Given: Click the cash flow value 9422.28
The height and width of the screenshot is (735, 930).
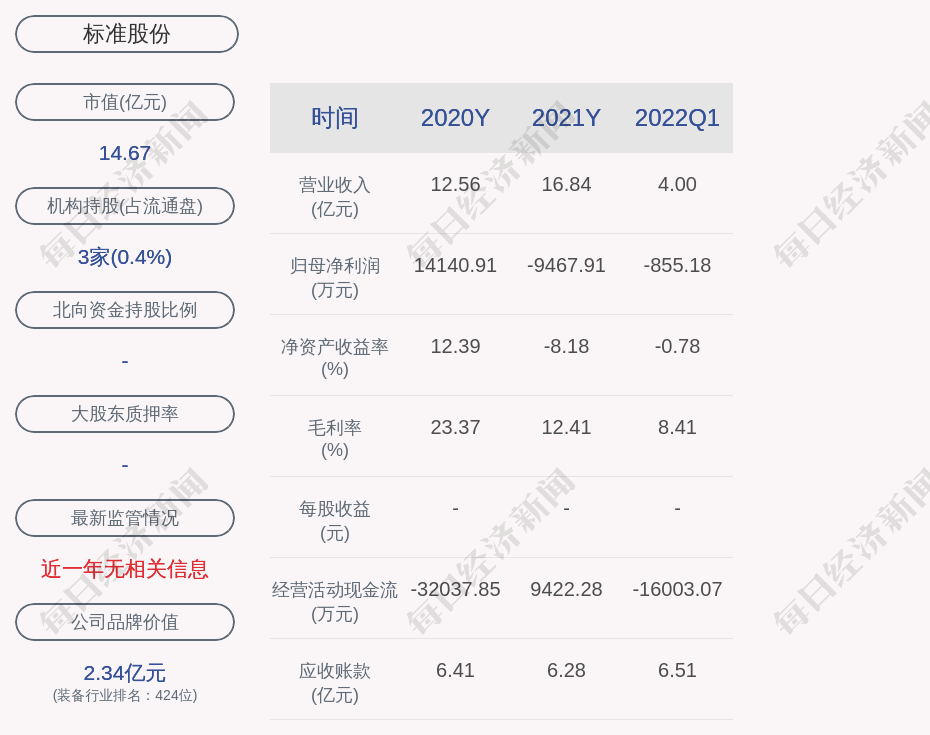Looking at the screenshot, I should pyautogui.click(x=566, y=589).
